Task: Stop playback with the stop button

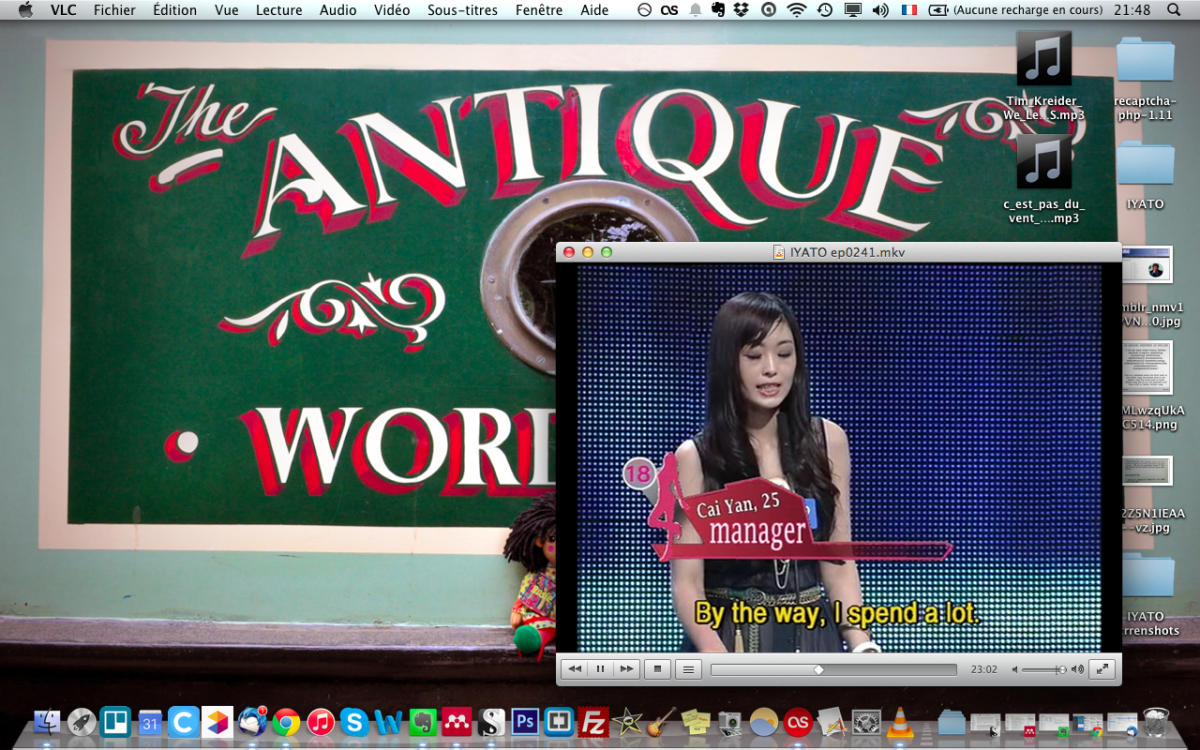Action: (x=657, y=669)
